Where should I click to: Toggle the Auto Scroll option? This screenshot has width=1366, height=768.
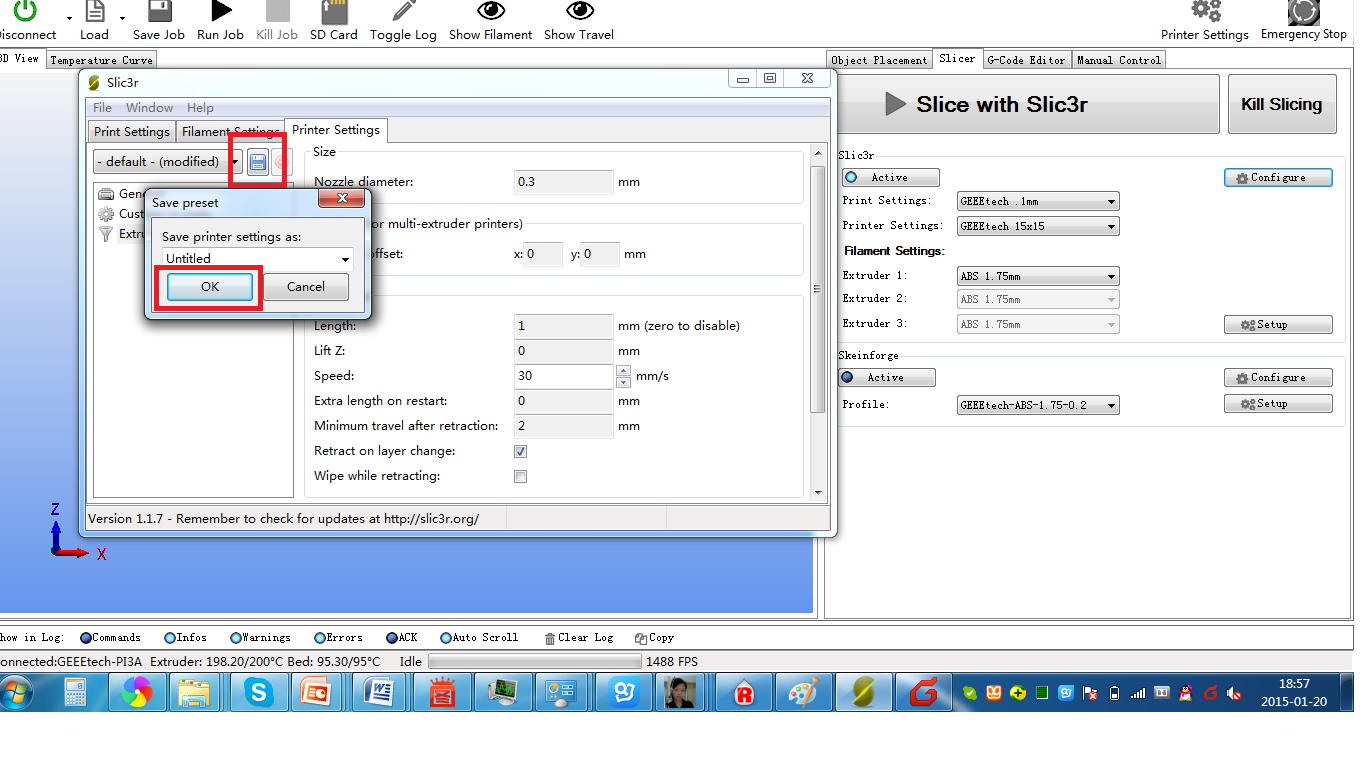point(479,638)
